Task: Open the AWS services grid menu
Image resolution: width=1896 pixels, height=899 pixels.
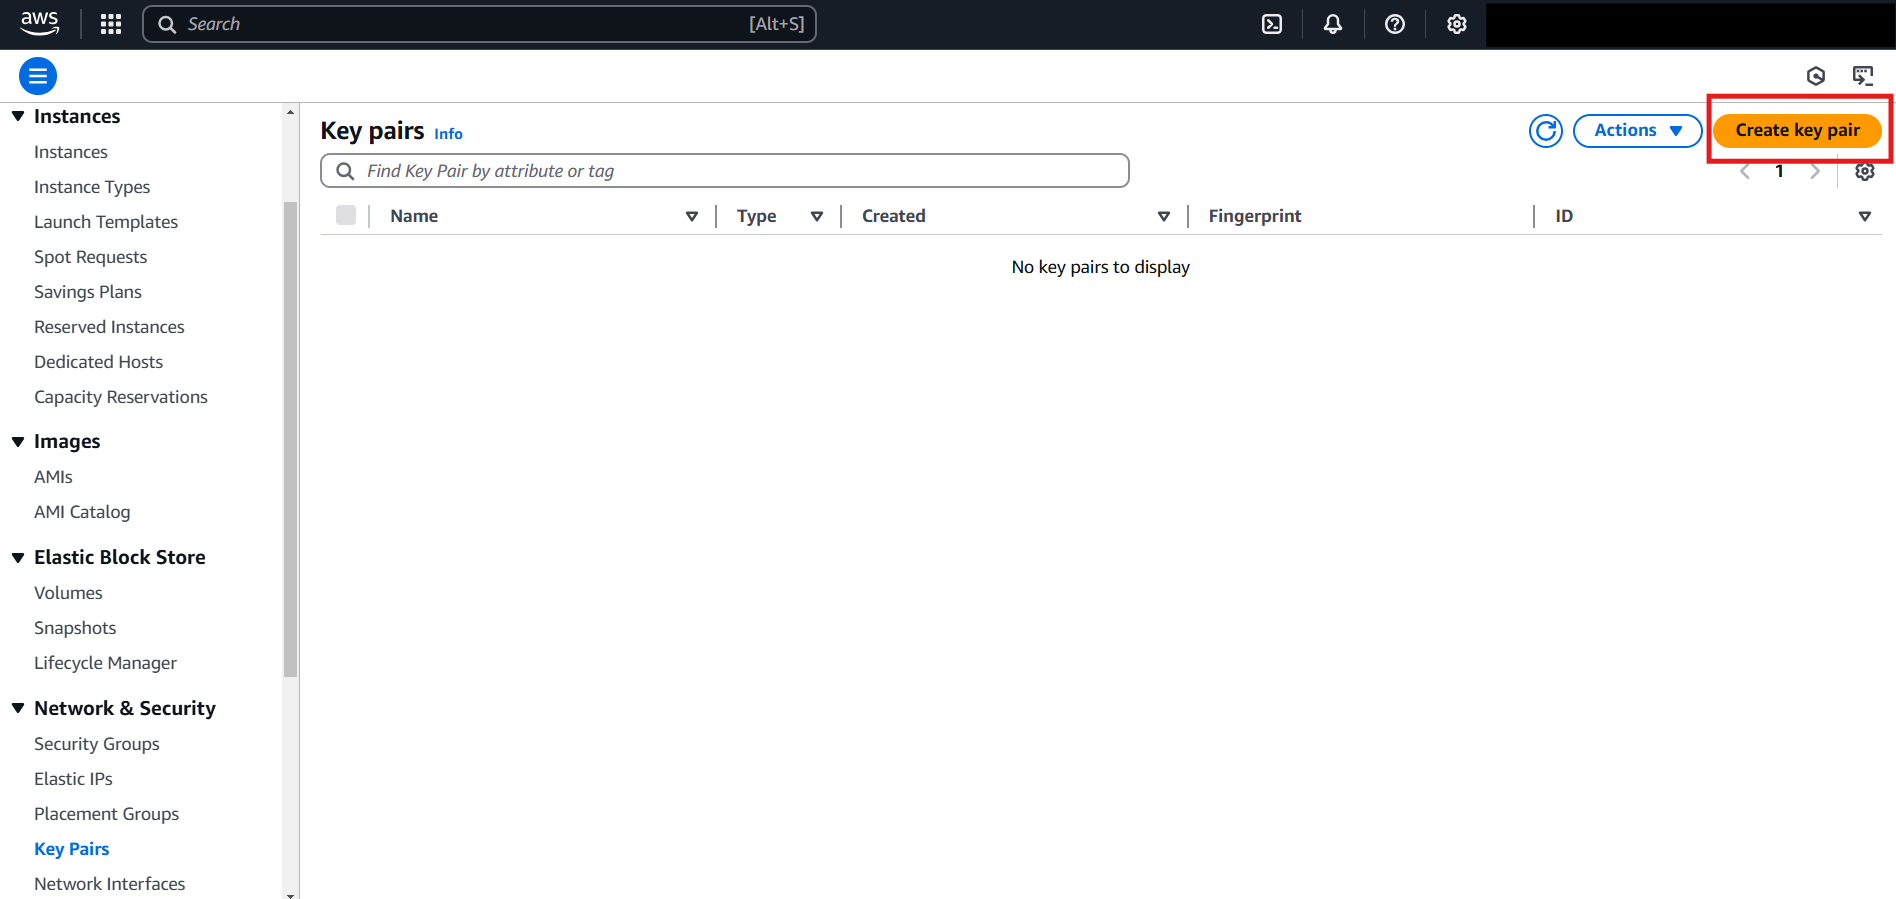Action: 111,24
